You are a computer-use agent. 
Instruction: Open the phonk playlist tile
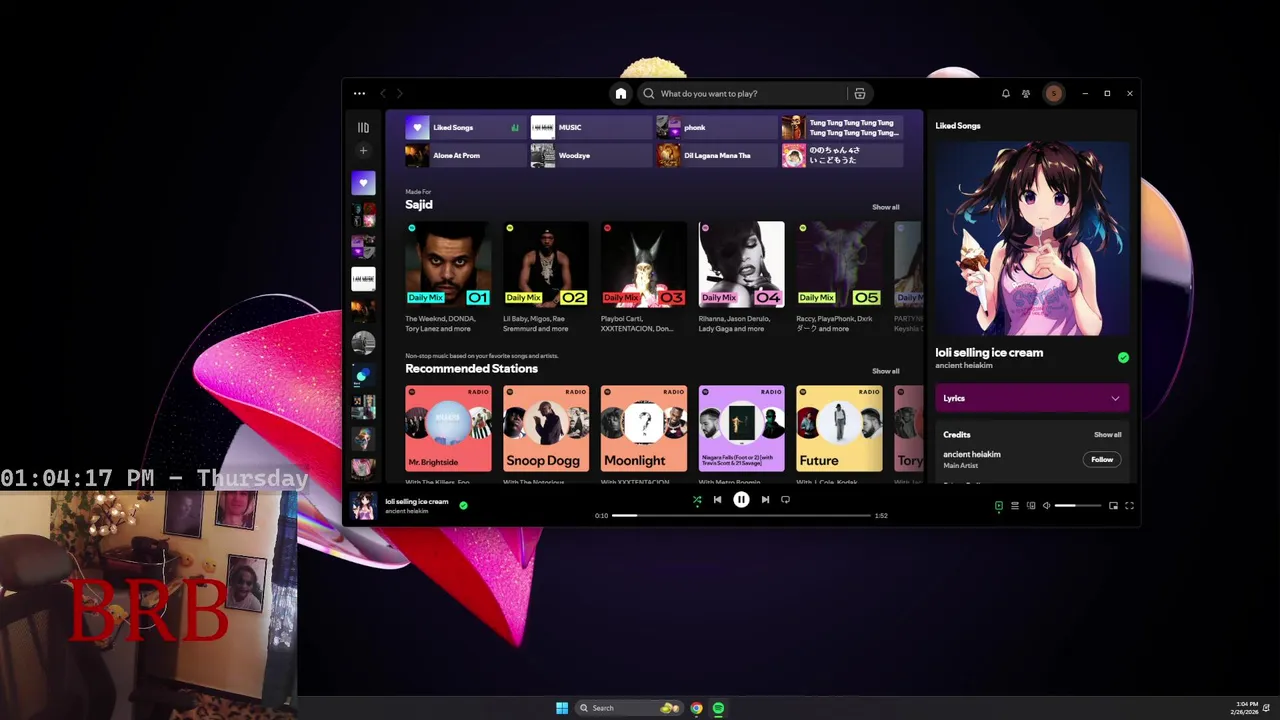(716, 128)
